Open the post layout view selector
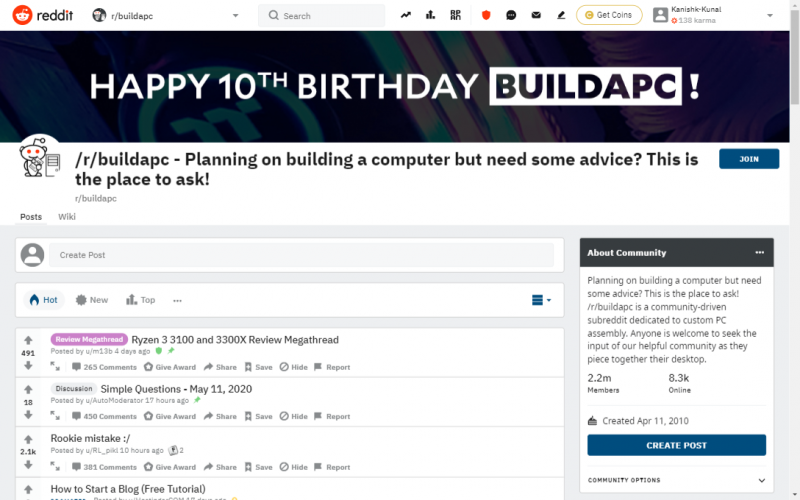The height and width of the screenshot is (500, 800). [x=541, y=300]
